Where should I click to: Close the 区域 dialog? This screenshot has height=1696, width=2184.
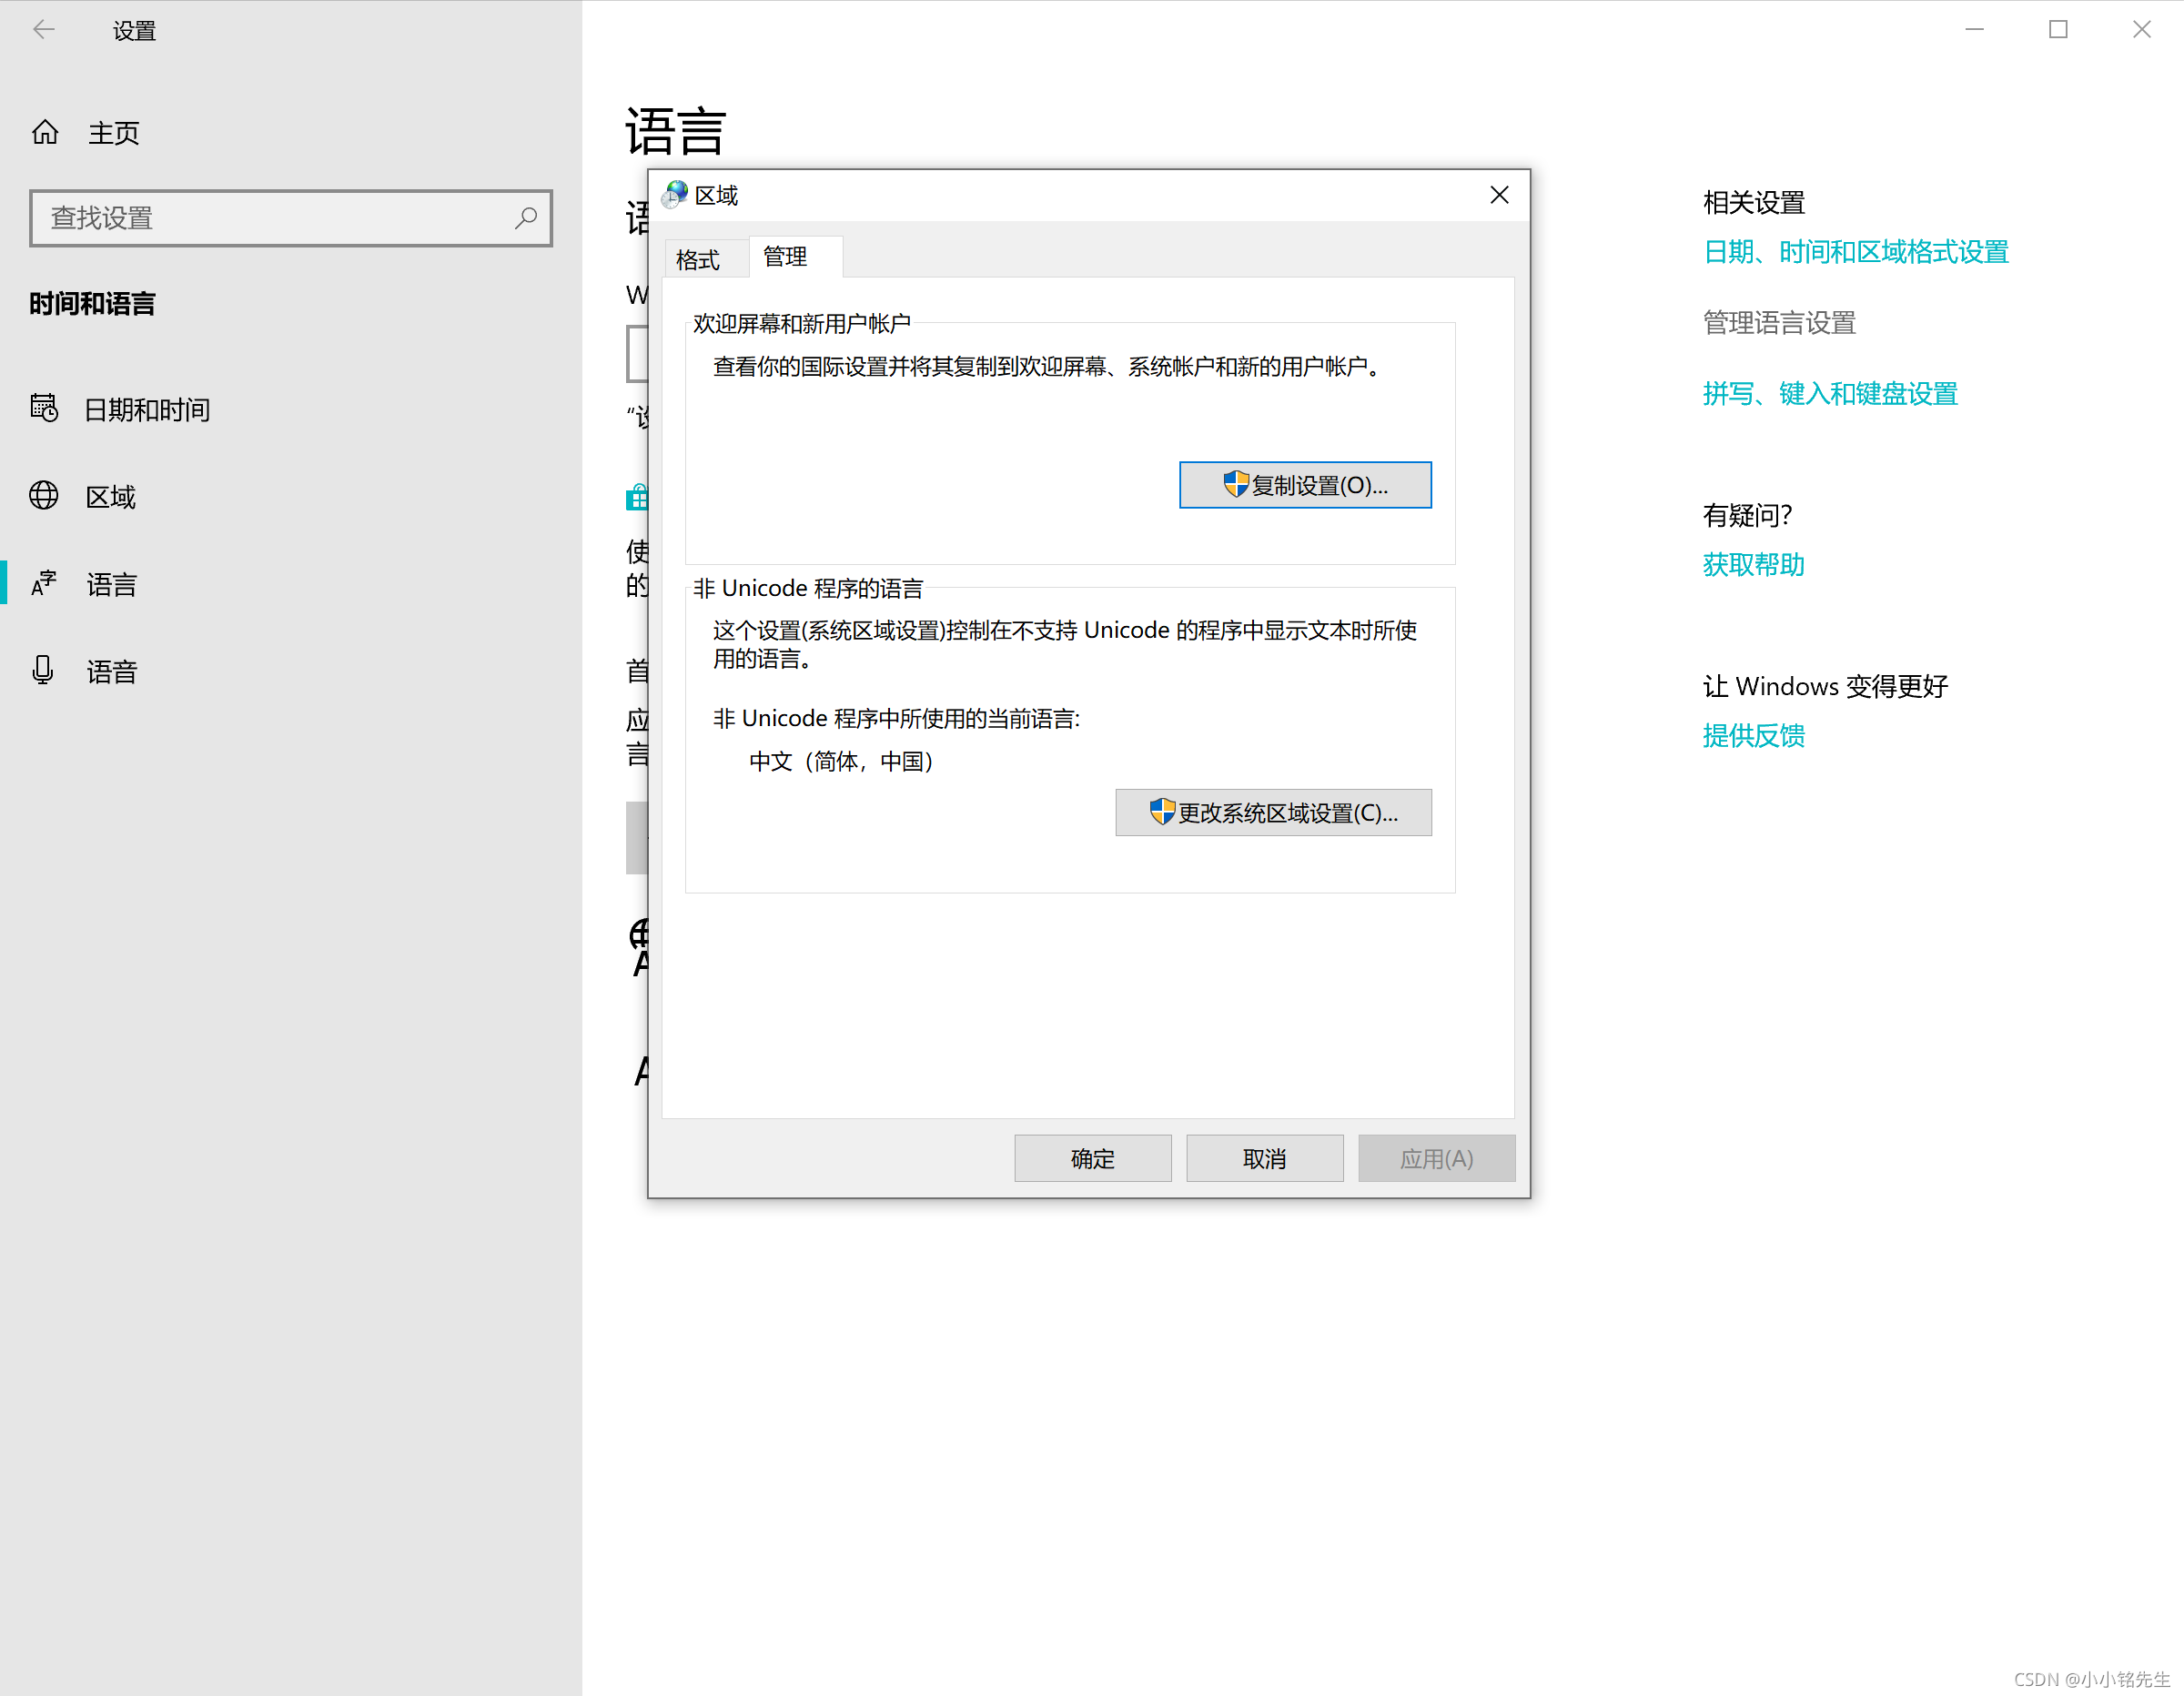pyautogui.click(x=1498, y=195)
